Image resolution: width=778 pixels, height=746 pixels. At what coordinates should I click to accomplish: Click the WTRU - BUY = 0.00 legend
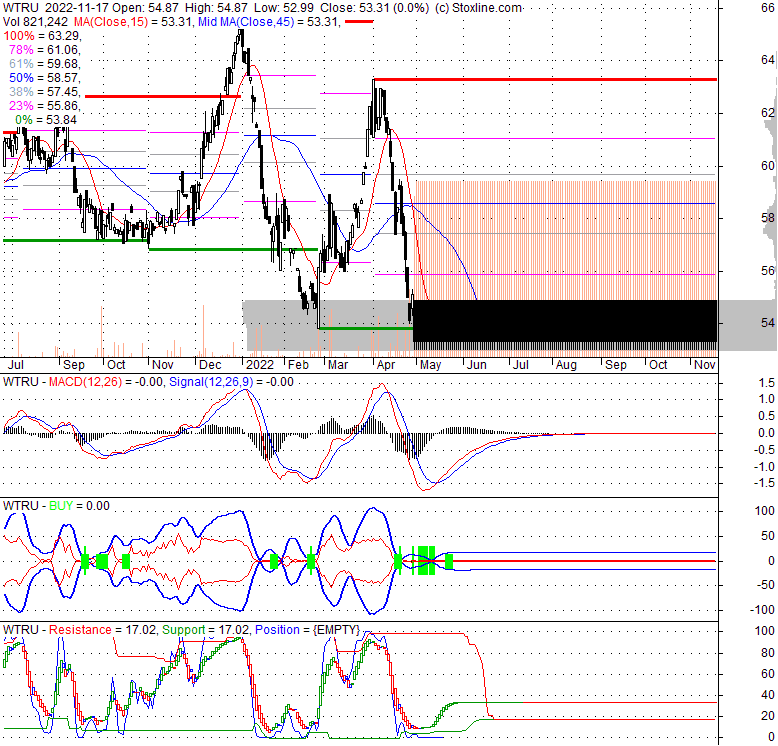pyautogui.click(x=56, y=506)
